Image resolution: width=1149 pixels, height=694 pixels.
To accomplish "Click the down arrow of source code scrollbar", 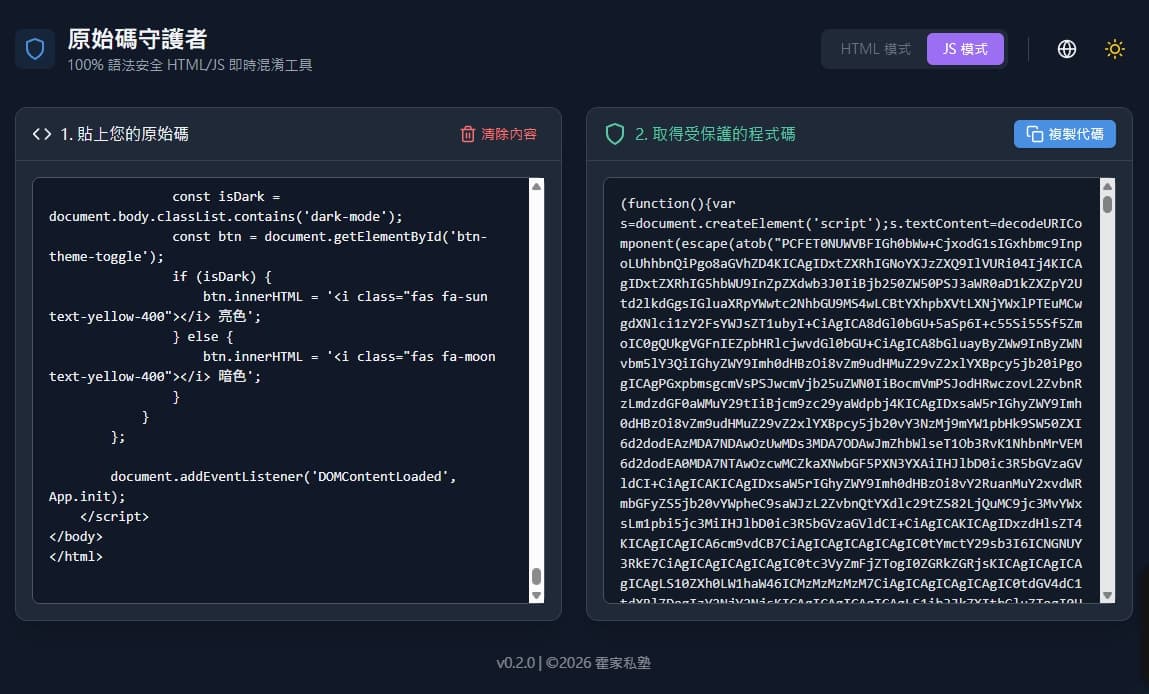I will [536, 596].
